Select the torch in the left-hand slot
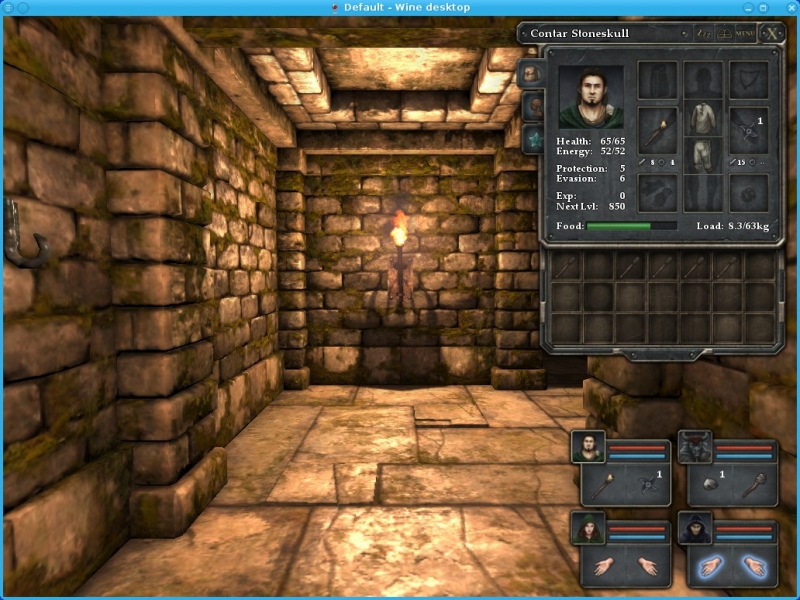This screenshot has width=800, height=600. (657, 131)
